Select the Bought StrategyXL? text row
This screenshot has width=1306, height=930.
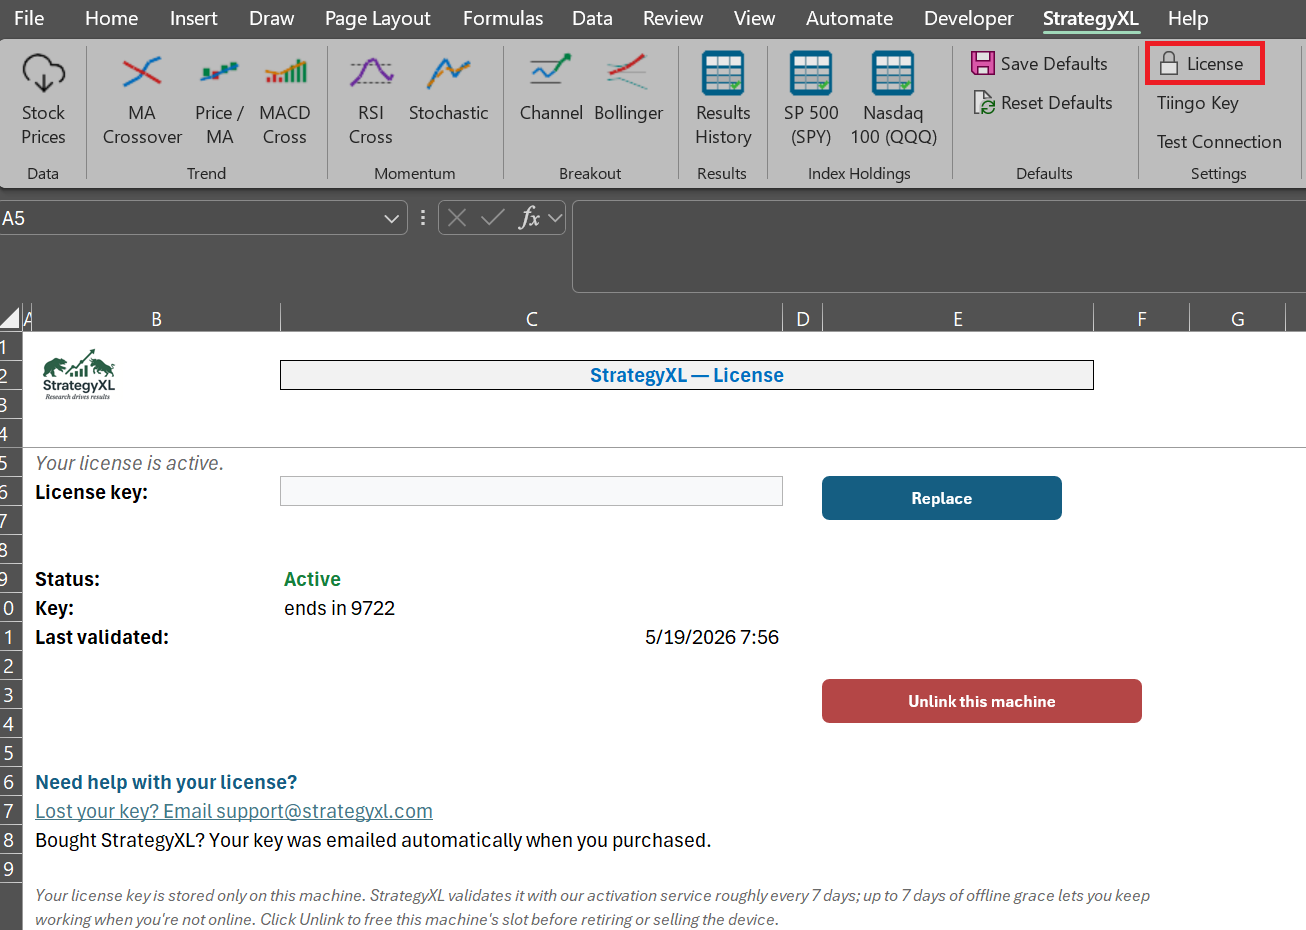373,840
